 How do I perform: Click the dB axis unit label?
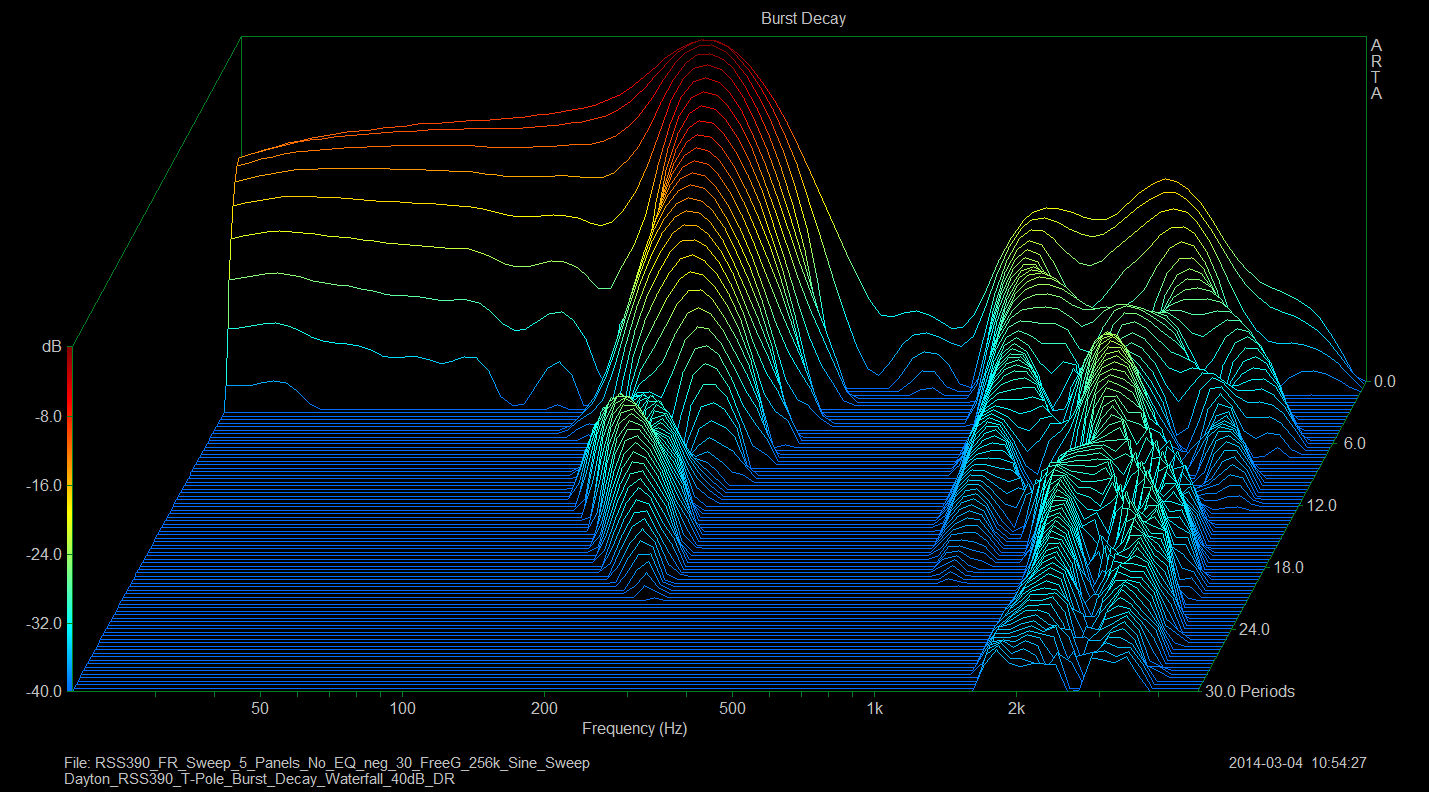[x=51, y=347]
